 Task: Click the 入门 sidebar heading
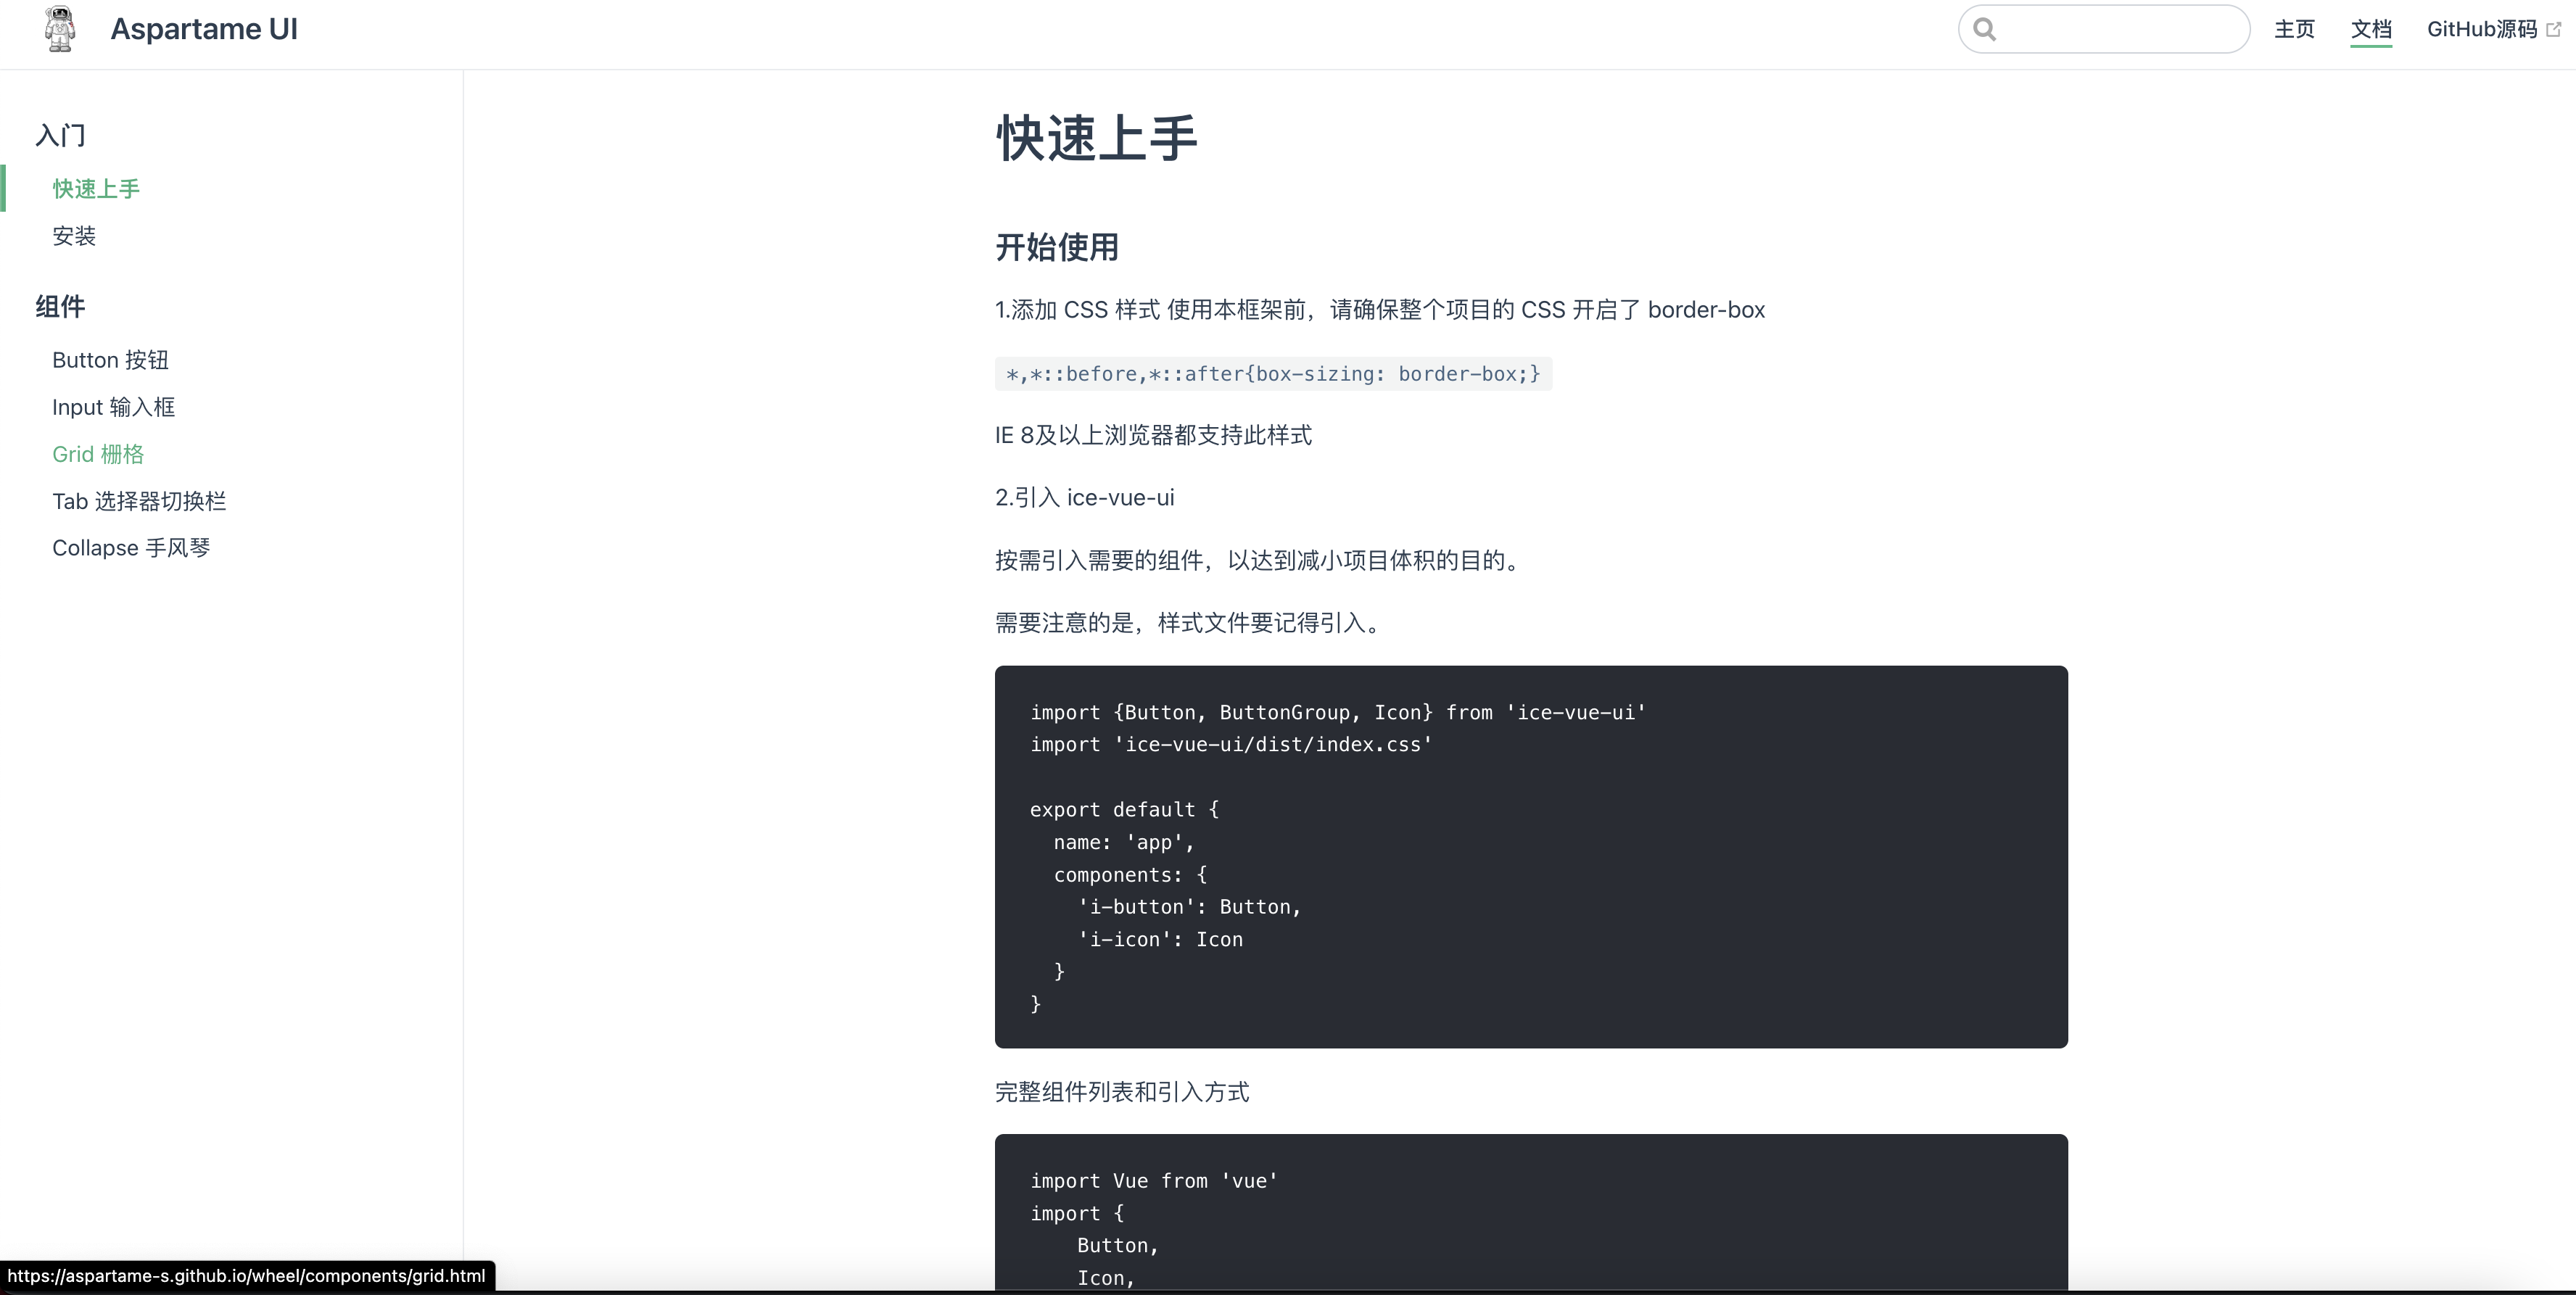pyautogui.click(x=60, y=135)
